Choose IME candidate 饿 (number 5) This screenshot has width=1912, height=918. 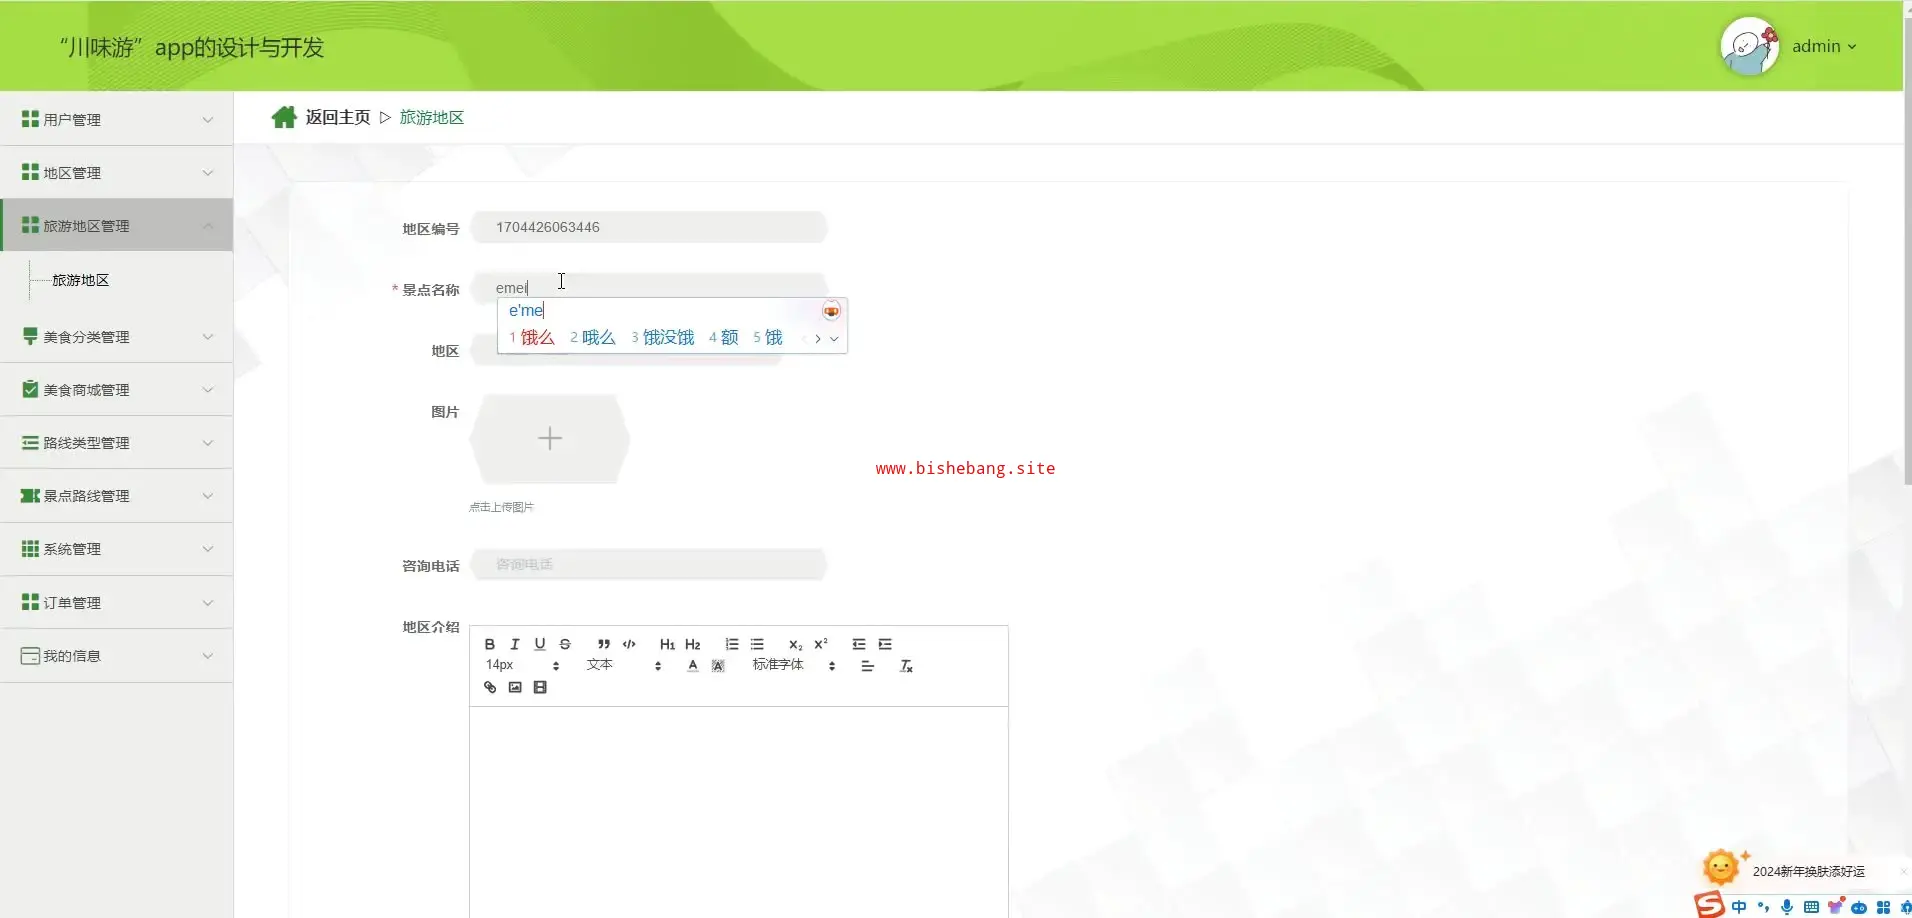point(768,338)
